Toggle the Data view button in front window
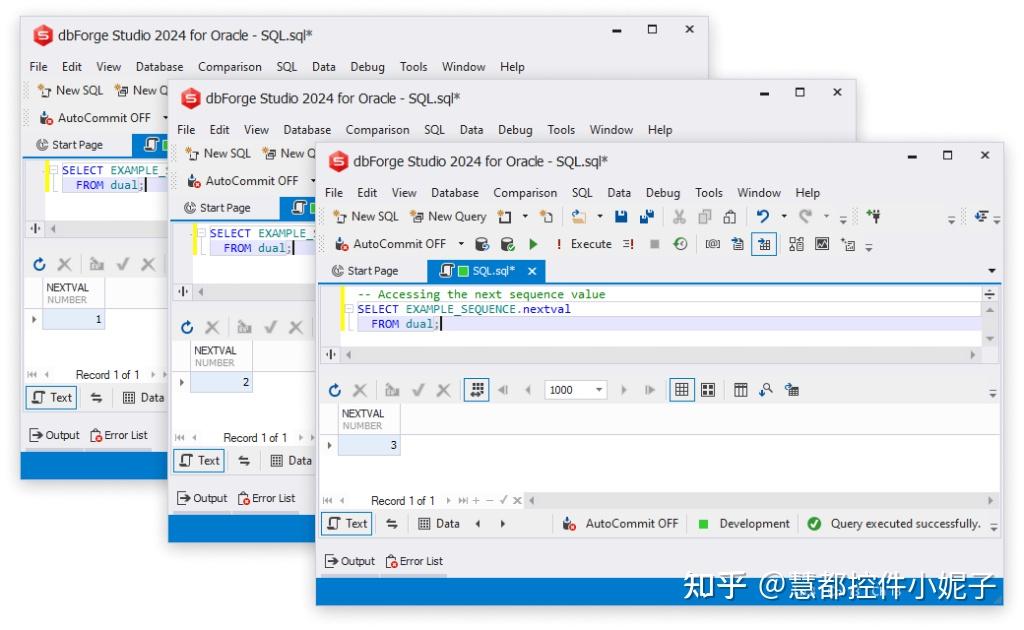Viewport: 1024px width, 630px height. (x=439, y=524)
